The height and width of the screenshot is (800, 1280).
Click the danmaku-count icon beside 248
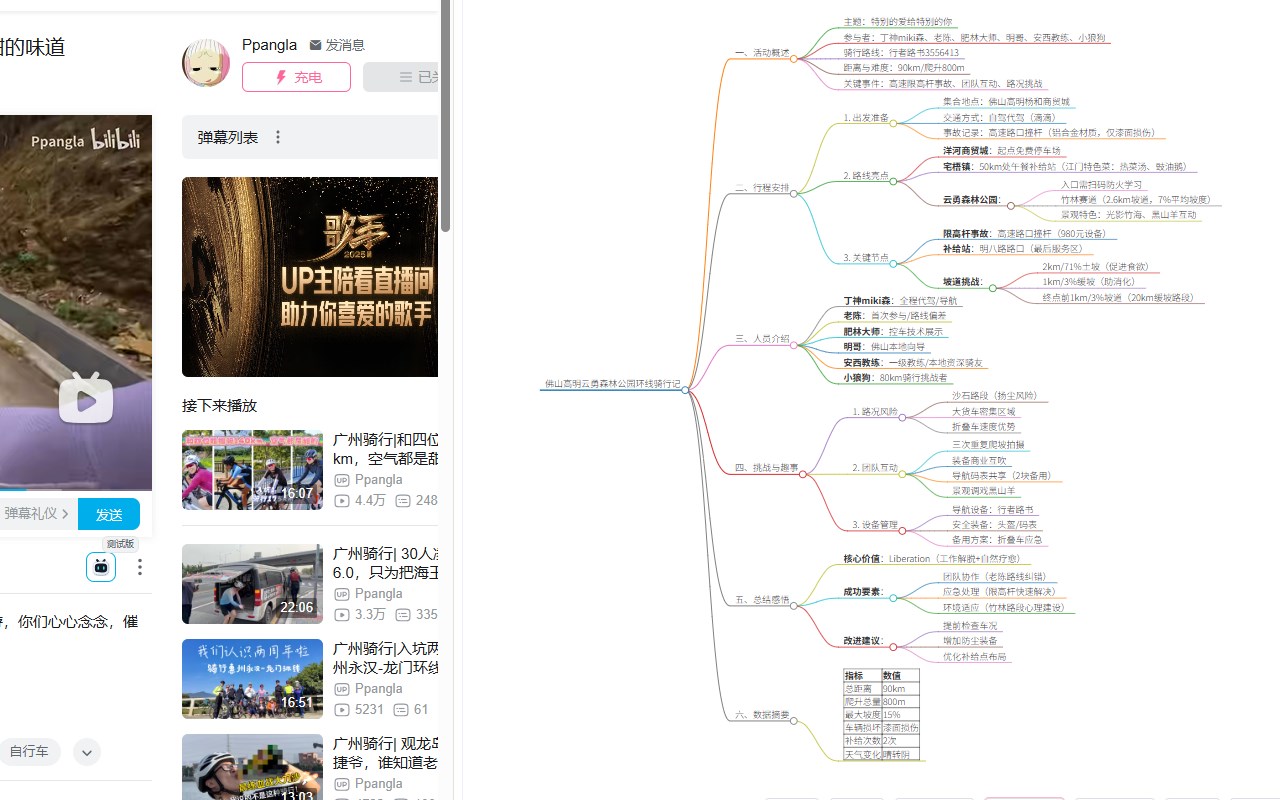point(403,500)
